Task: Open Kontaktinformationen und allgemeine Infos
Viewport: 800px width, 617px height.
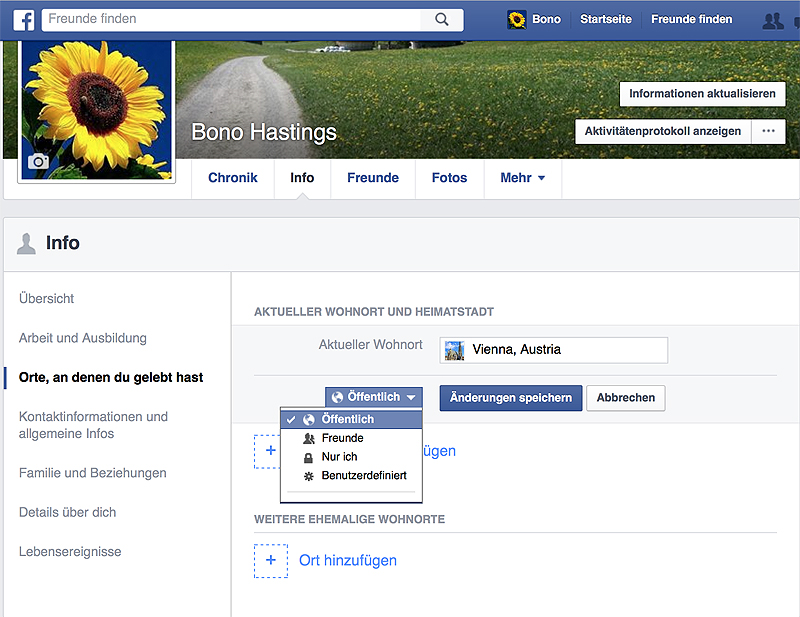Action: tap(93, 425)
